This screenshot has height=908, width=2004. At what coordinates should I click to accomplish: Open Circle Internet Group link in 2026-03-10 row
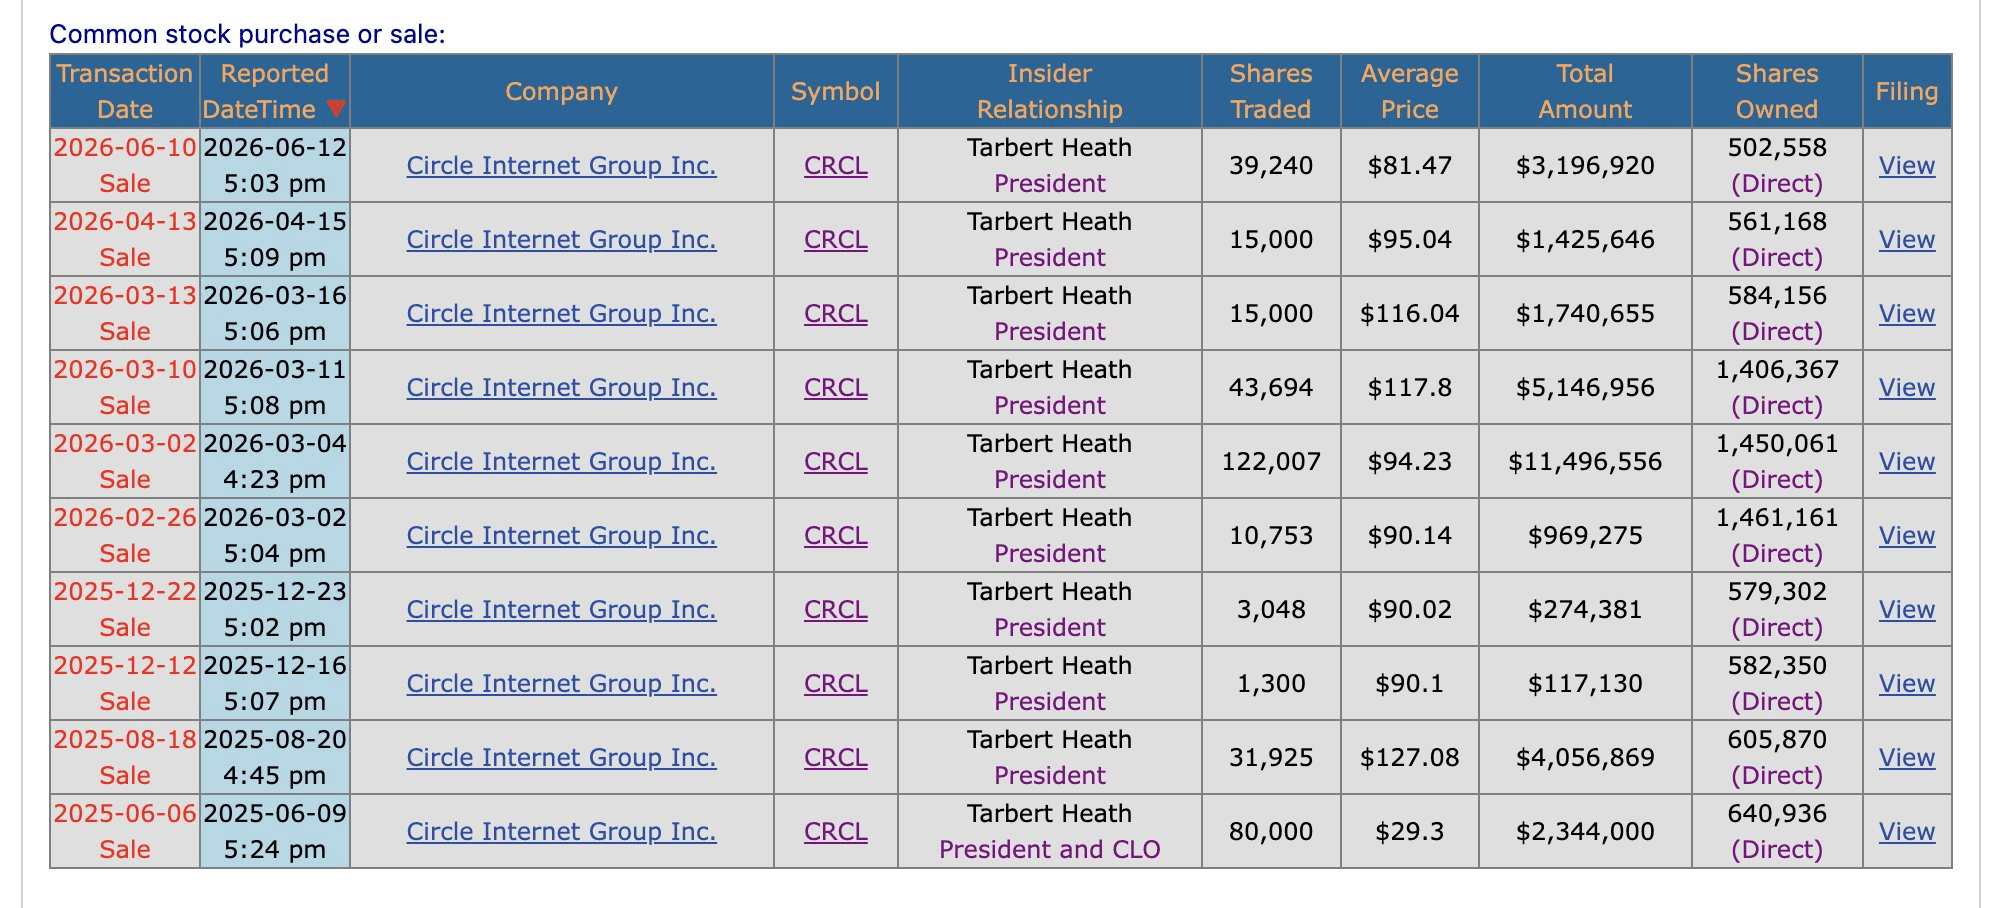[561, 387]
